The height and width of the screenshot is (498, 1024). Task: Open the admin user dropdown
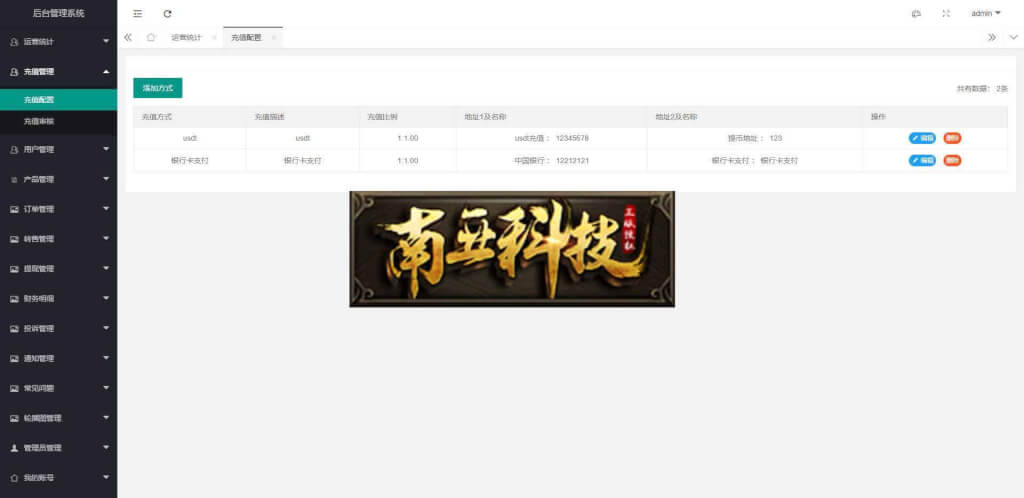coord(985,13)
